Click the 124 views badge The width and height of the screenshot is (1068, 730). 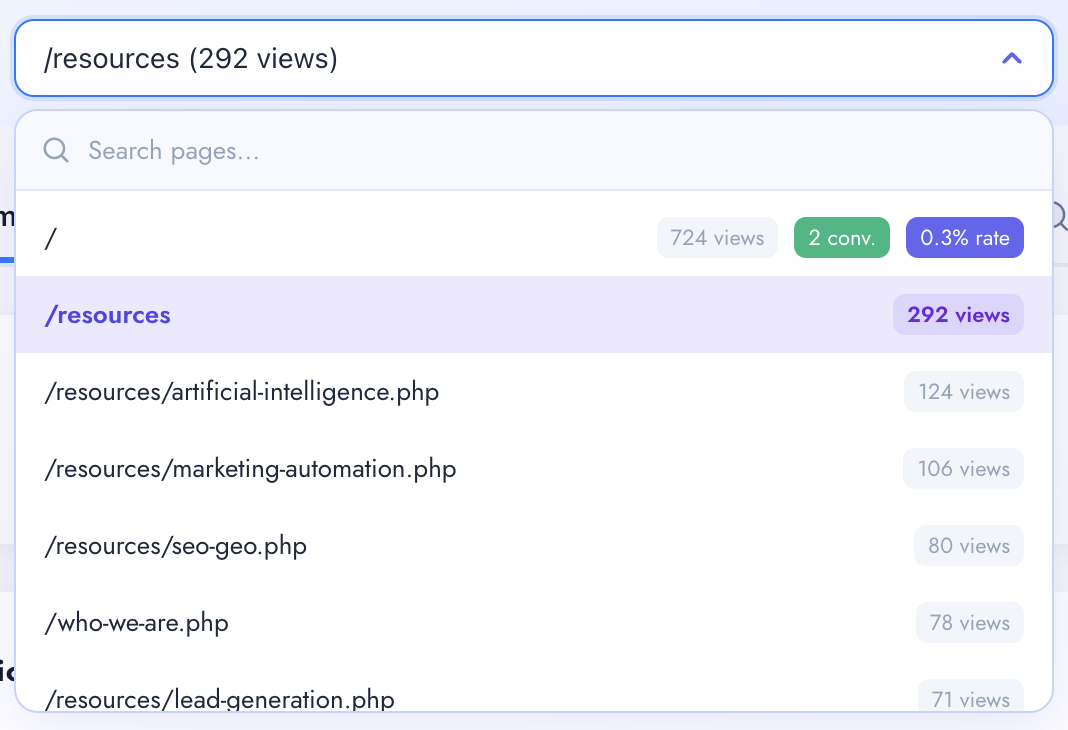pos(964,392)
